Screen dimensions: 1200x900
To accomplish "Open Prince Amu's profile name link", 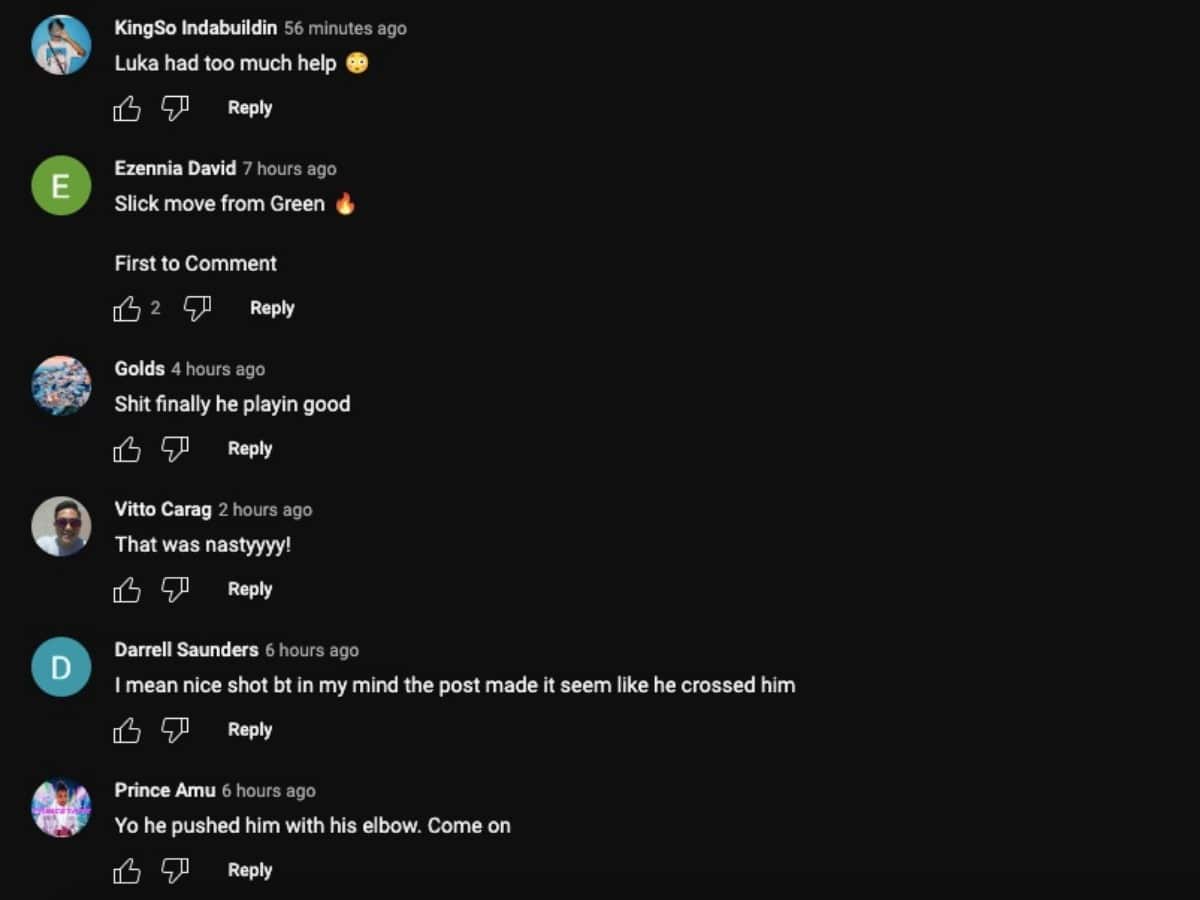I will (x=165, y=790).
